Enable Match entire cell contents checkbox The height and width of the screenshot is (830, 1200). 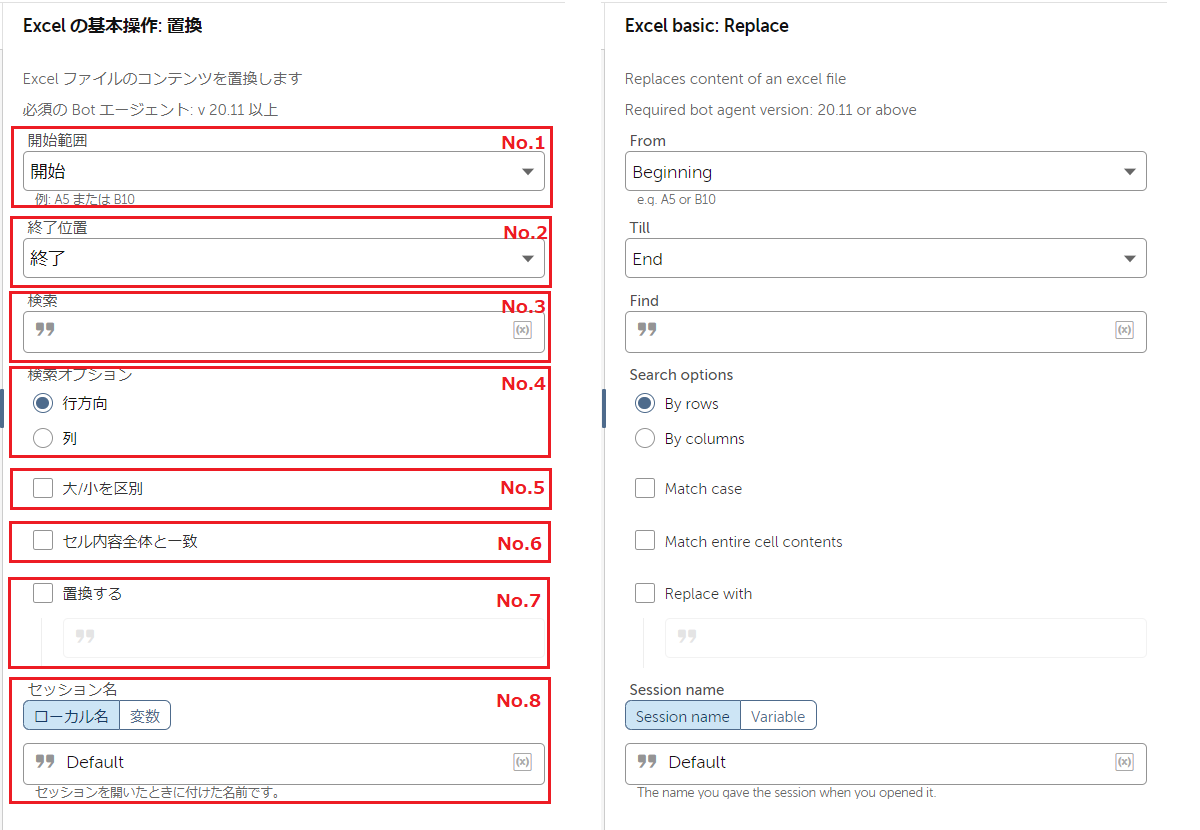click(x=645, y=541)
